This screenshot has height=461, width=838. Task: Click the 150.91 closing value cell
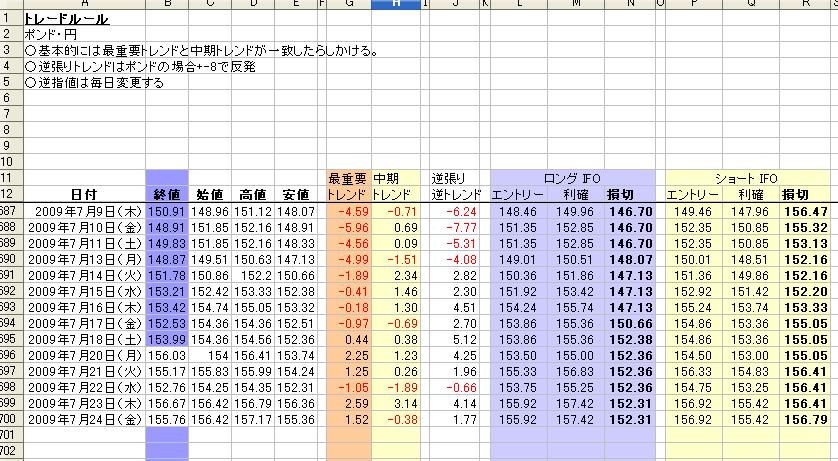(166, 212)
